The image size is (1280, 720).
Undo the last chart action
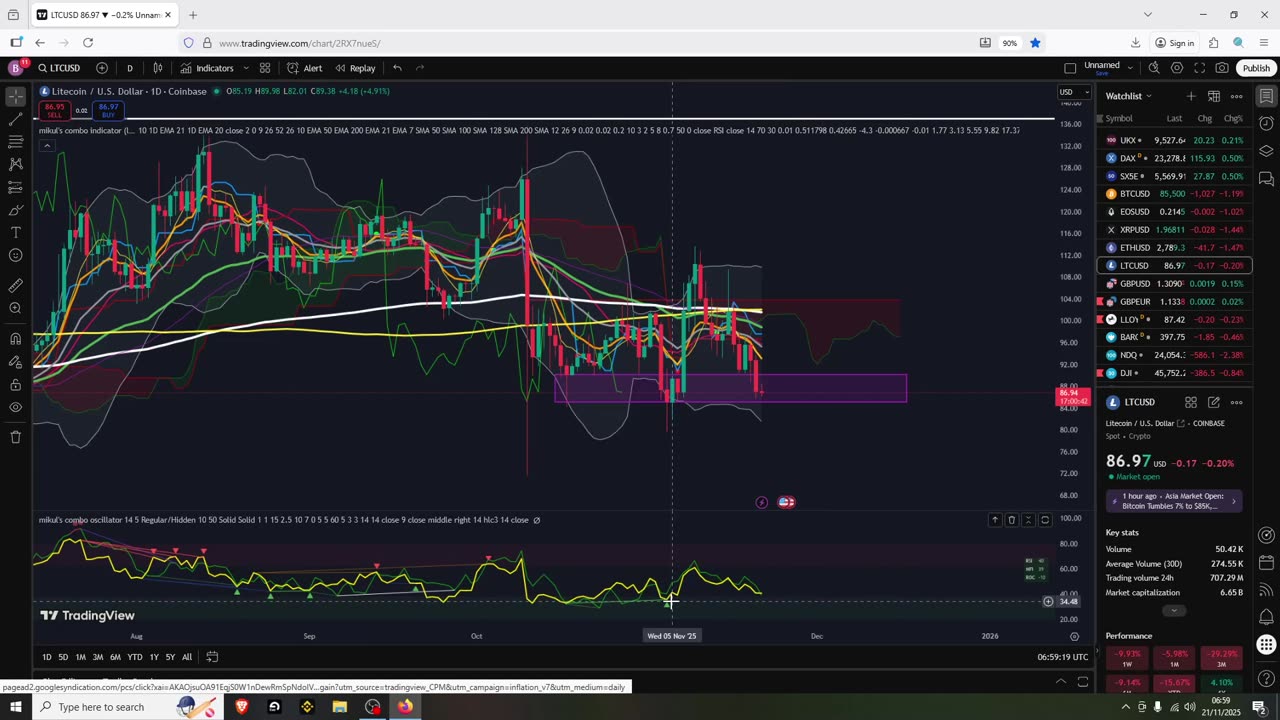point(397,68)
